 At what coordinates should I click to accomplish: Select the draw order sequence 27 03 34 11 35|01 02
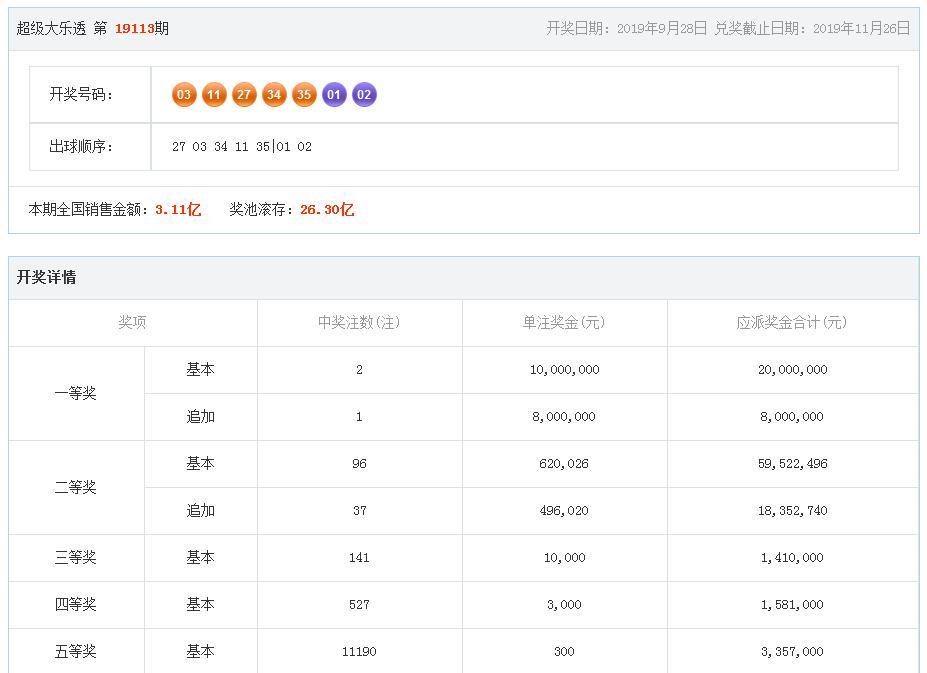point(242,147)
